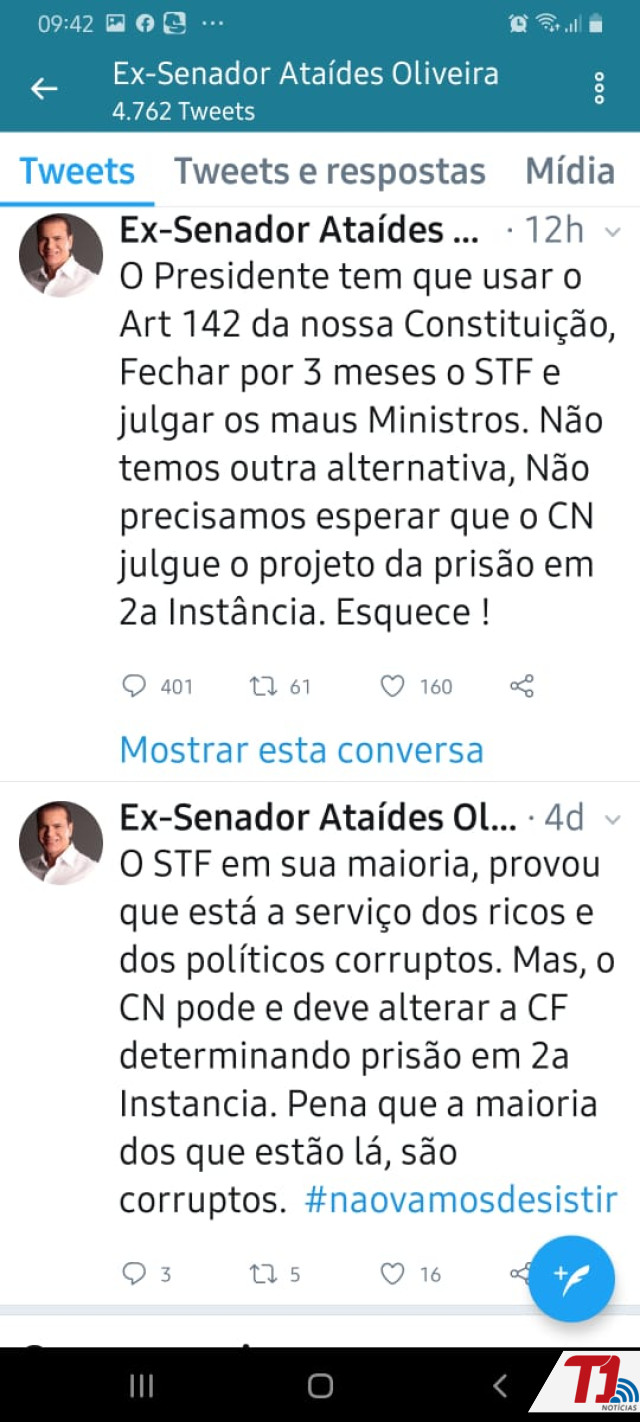Viewport: 640px width, 1422px height.
Task: Switch to Tweets e respostas tab
Action: [330, 171]
